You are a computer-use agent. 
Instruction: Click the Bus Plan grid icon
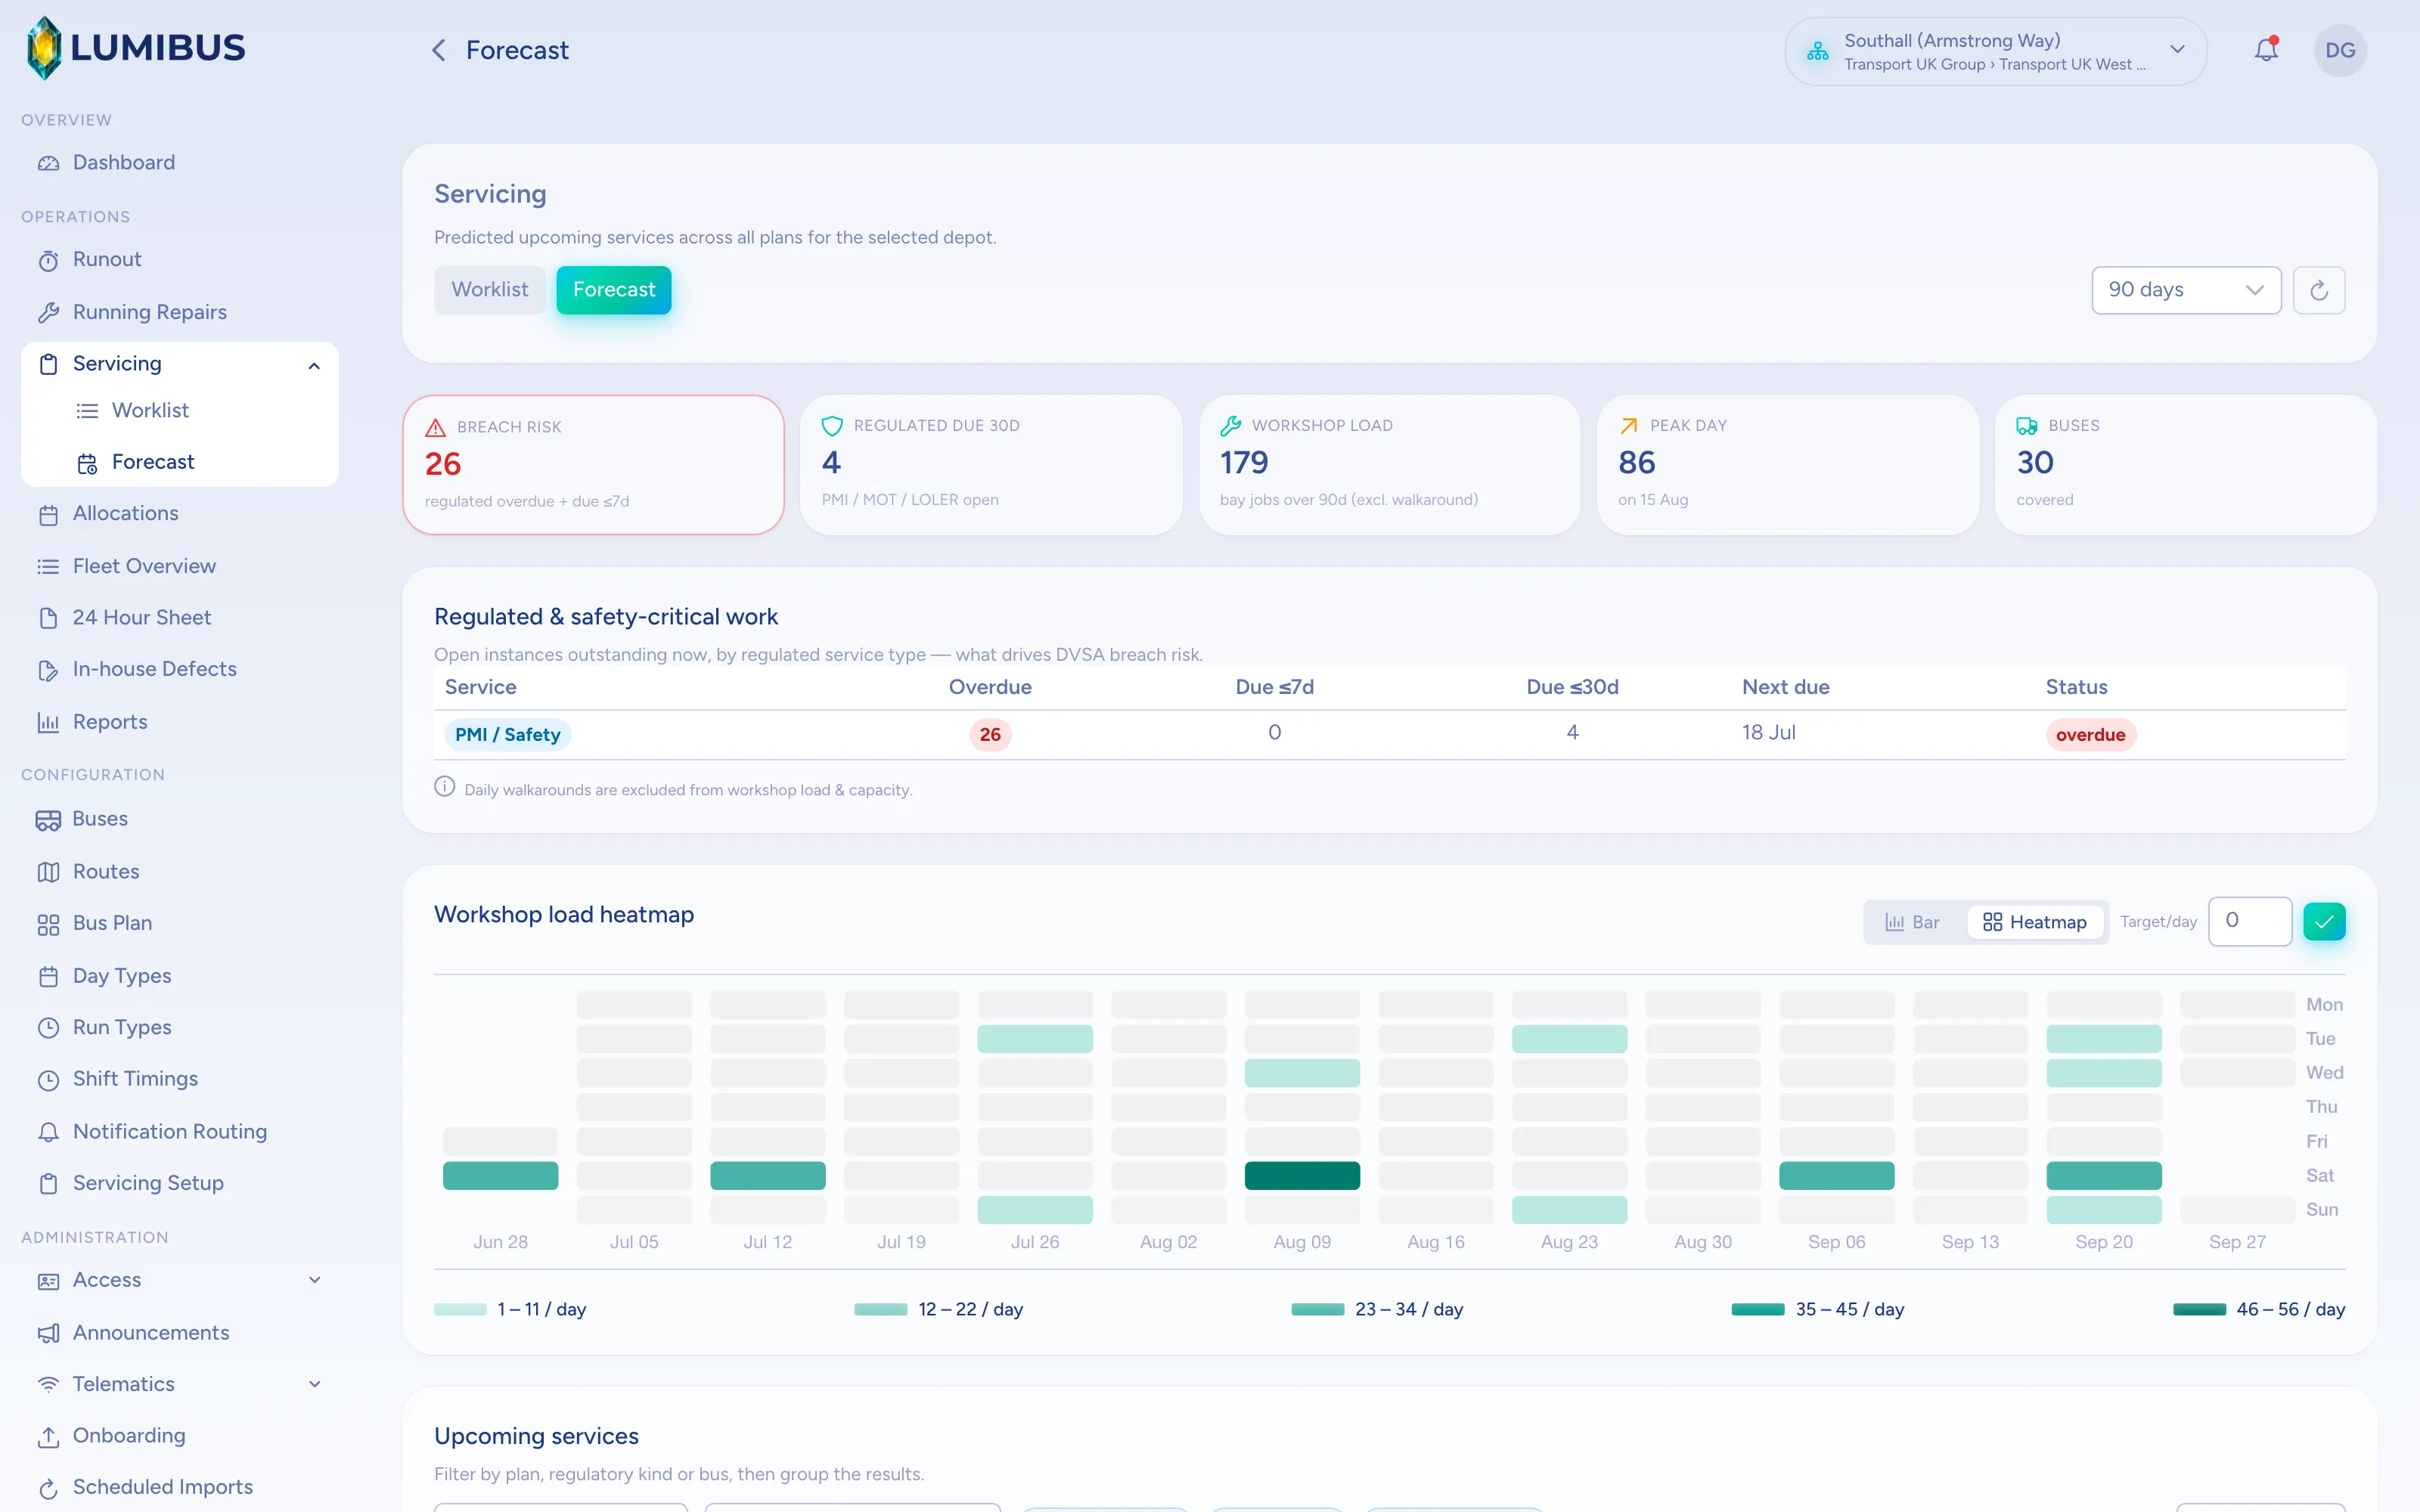point(48,924)
